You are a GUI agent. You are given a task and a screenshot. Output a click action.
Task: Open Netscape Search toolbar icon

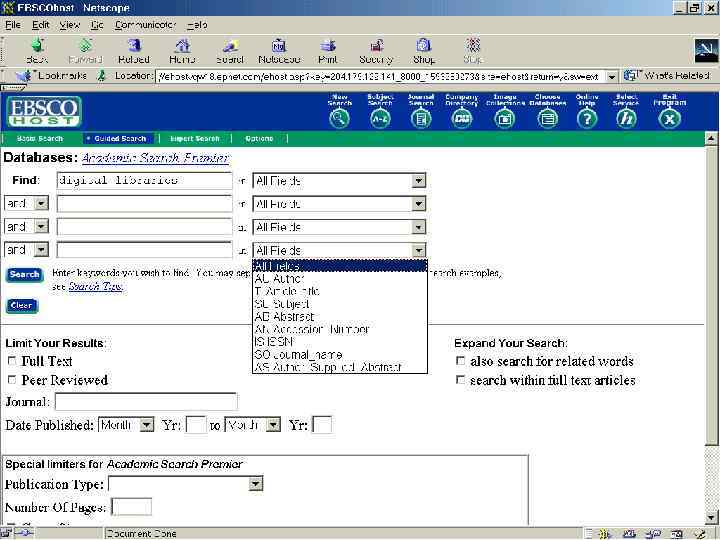(x=231, y=45)
